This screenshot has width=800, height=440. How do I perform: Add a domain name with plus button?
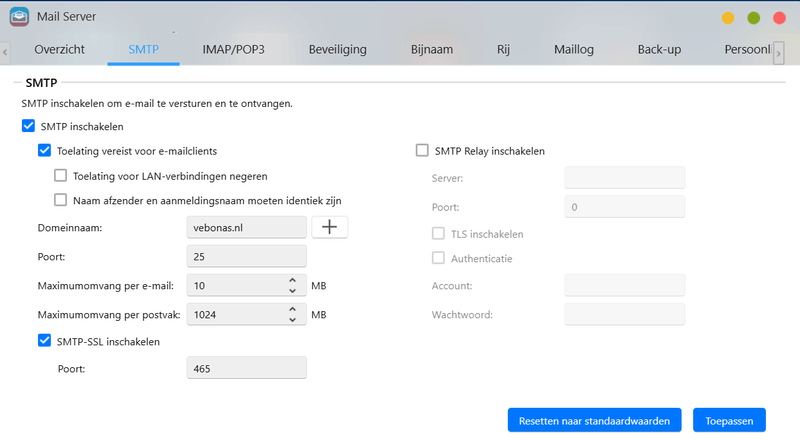pyautogui.click(x=329, y=227)
